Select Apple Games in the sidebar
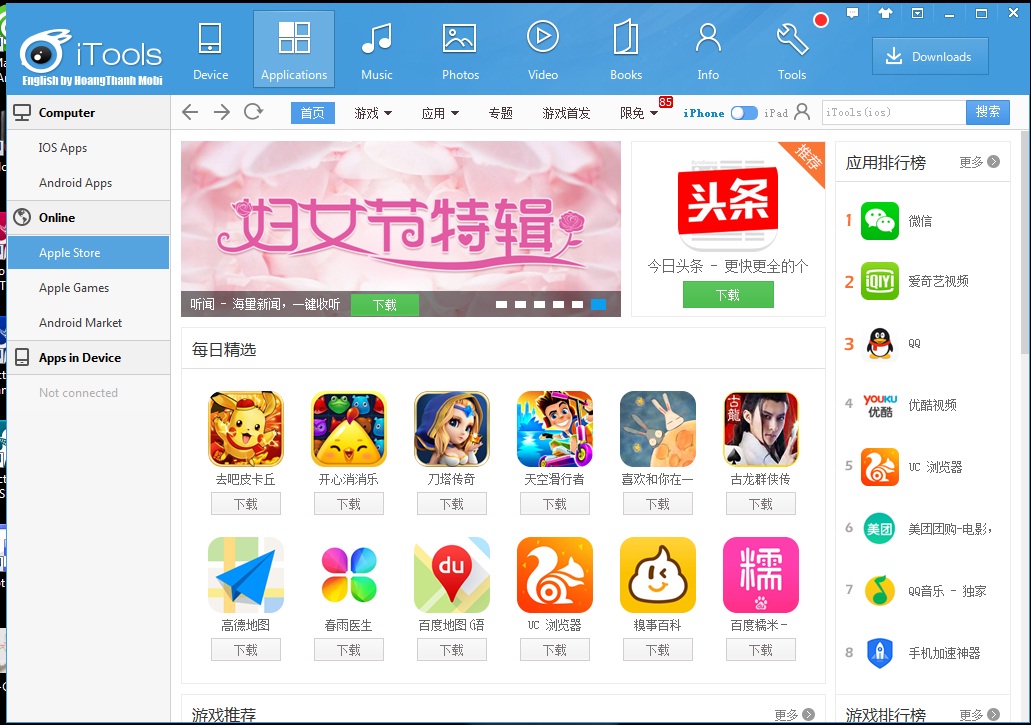 (88, 287)
